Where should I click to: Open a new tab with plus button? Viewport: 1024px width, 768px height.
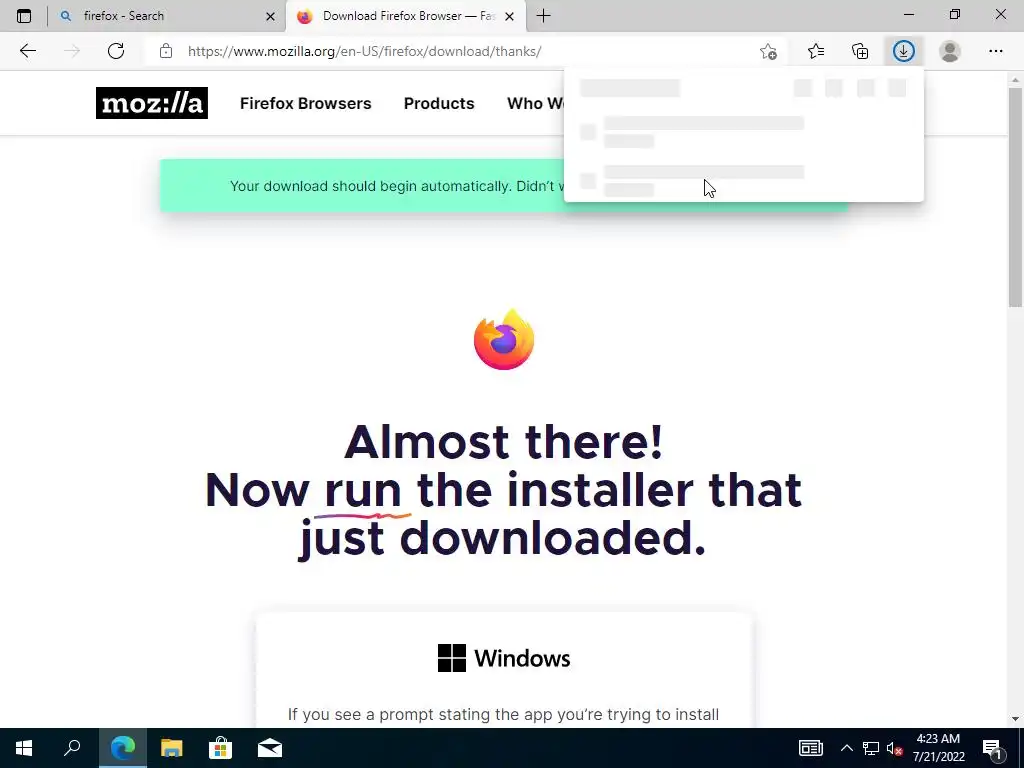pos(543,16)
